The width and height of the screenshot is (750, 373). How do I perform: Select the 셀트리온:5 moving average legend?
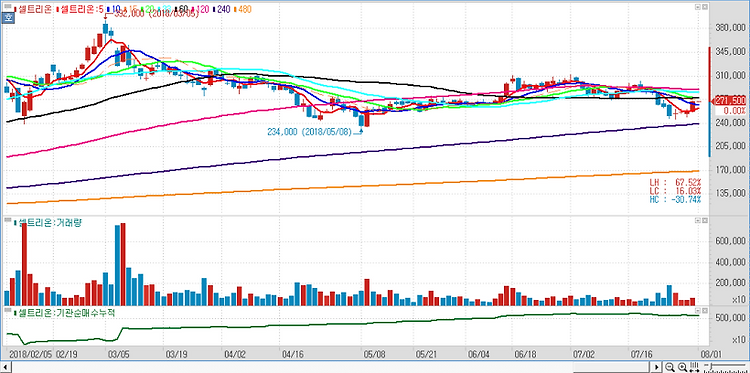[80, 9]
